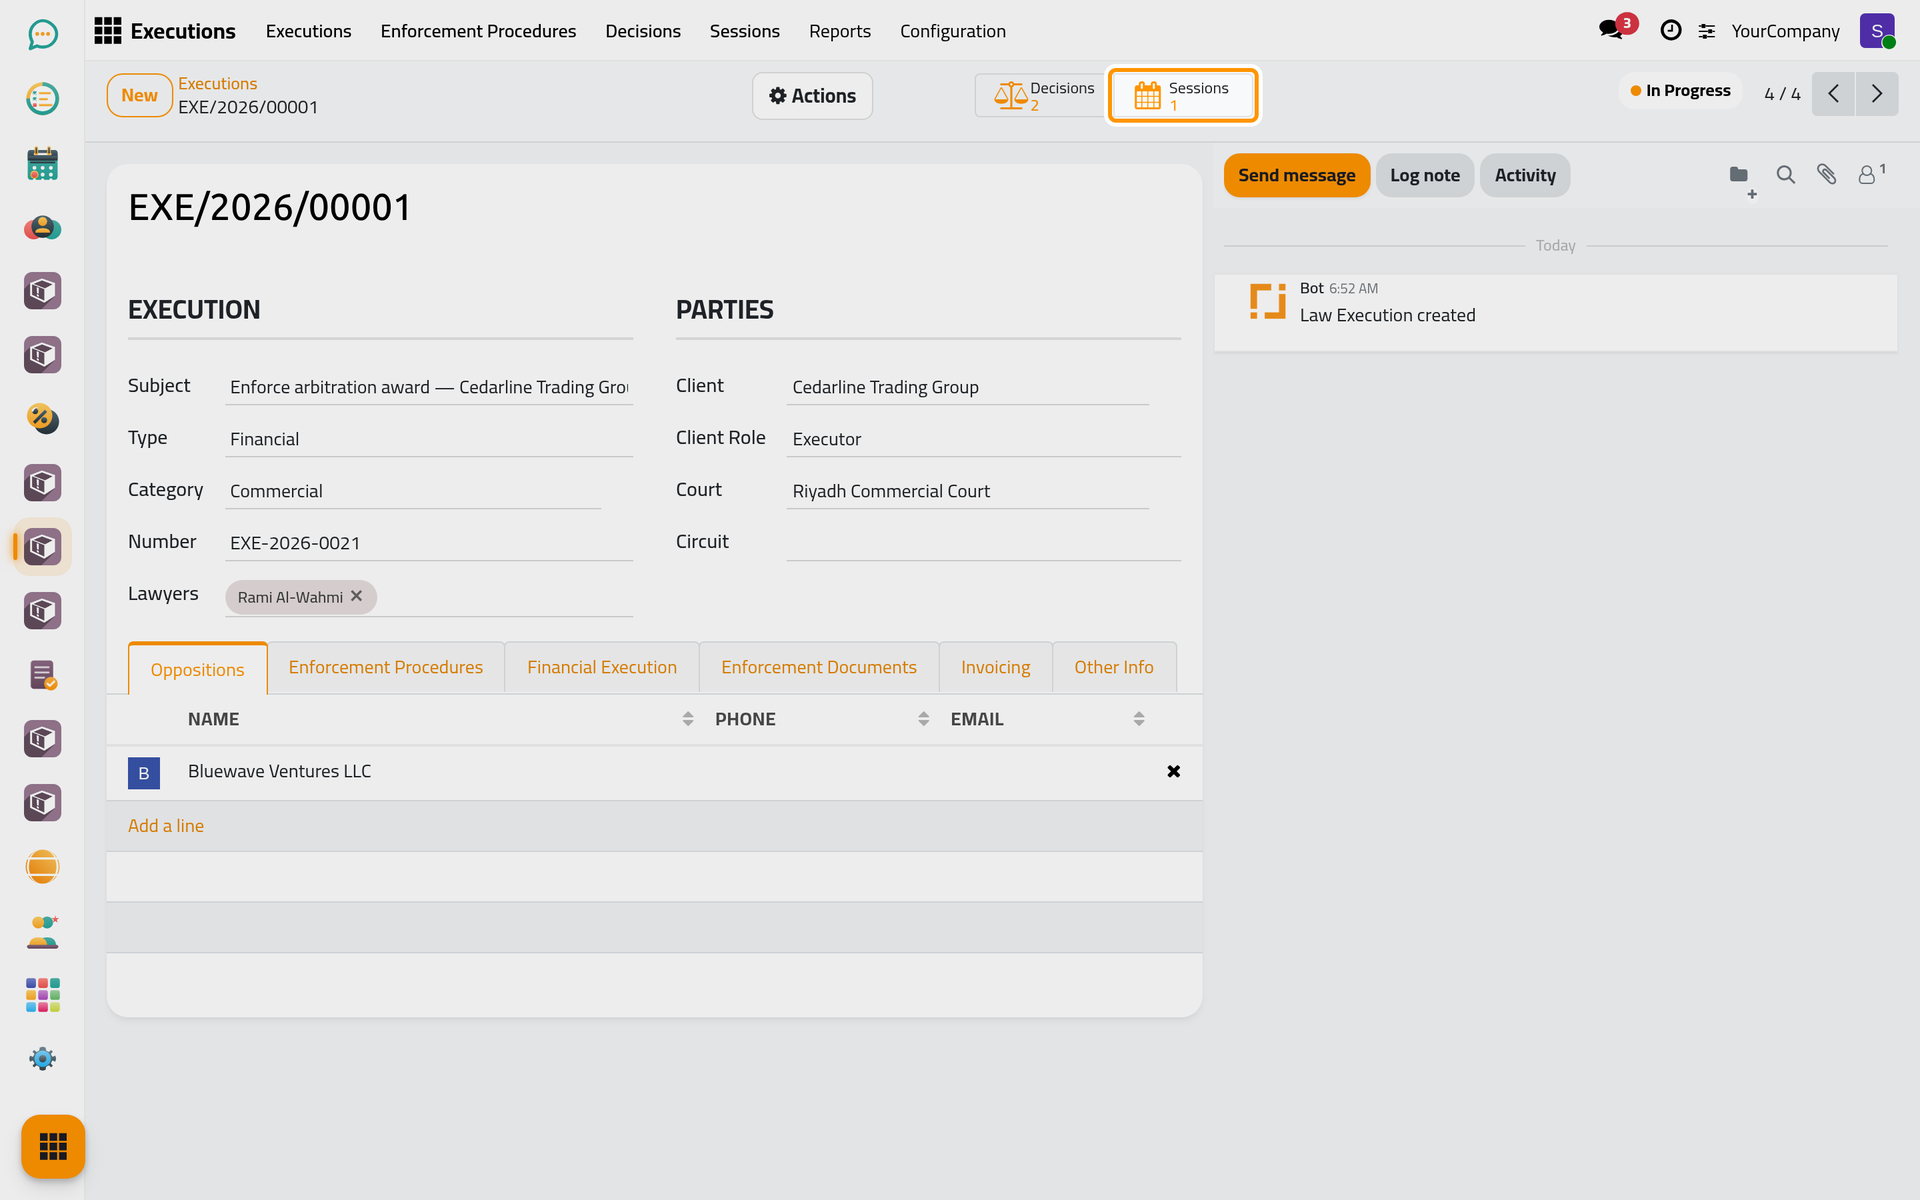This screenshot has height=1200, width=1920.
Task: Open the Decisions stat button
Action: (1043, 96)
